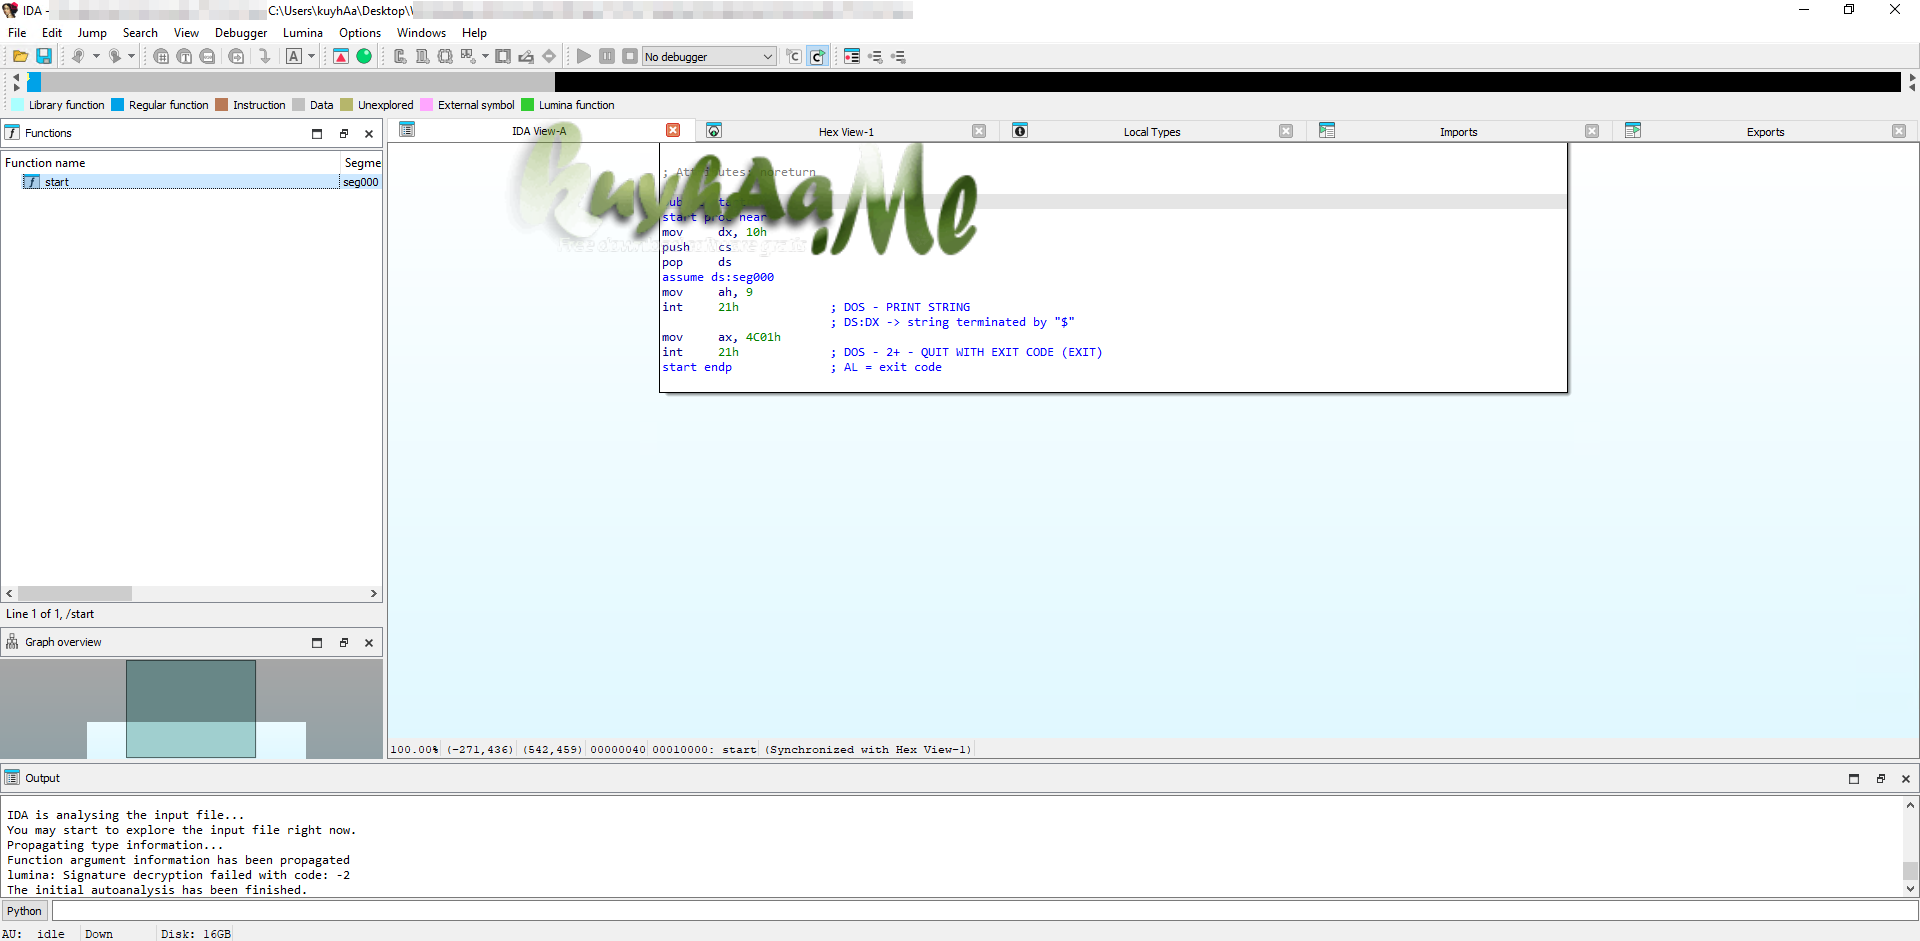
Task: Close the Functions panel
Action: (x=369, y=134)
